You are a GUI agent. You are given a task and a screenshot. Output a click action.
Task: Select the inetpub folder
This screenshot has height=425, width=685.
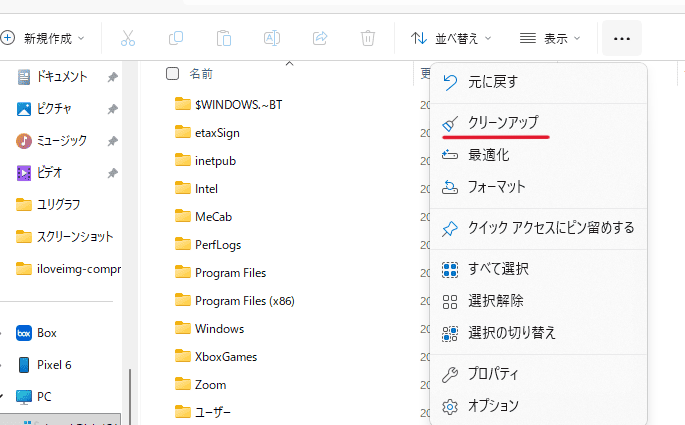point(205,161)
